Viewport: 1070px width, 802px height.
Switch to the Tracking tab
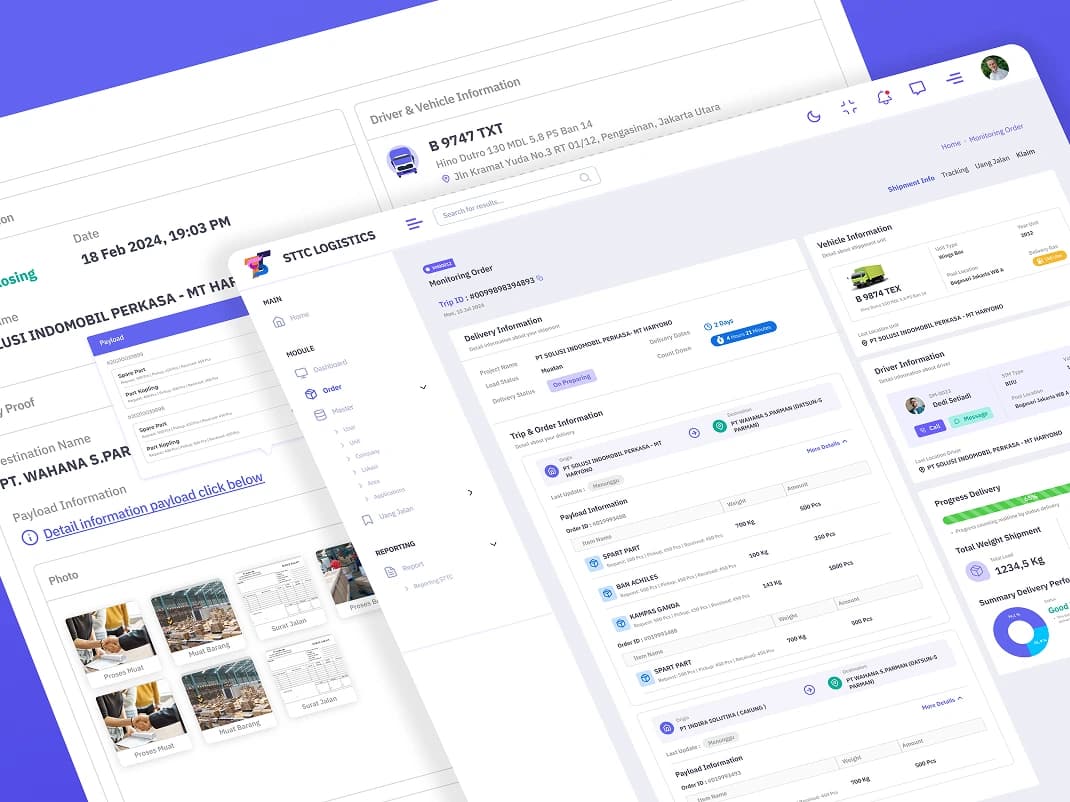(x=955, y=172)
